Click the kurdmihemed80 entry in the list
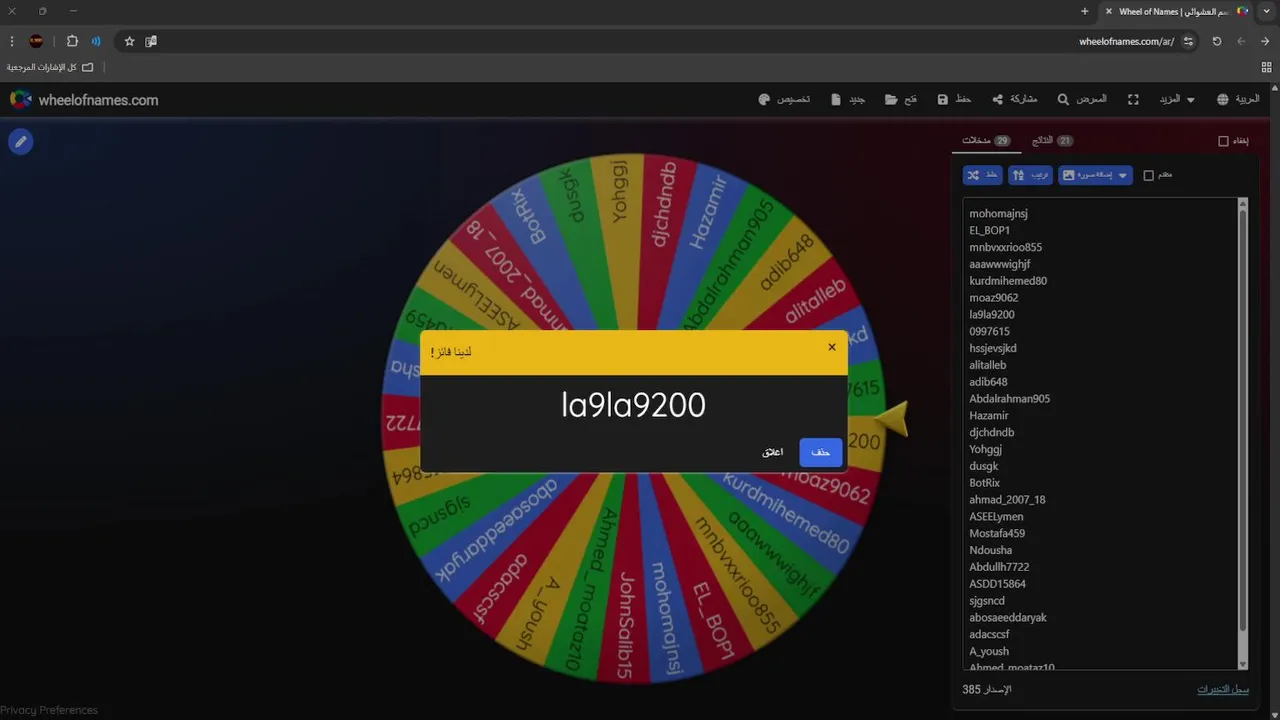 pyautogui.click(x=1008, y=281)
